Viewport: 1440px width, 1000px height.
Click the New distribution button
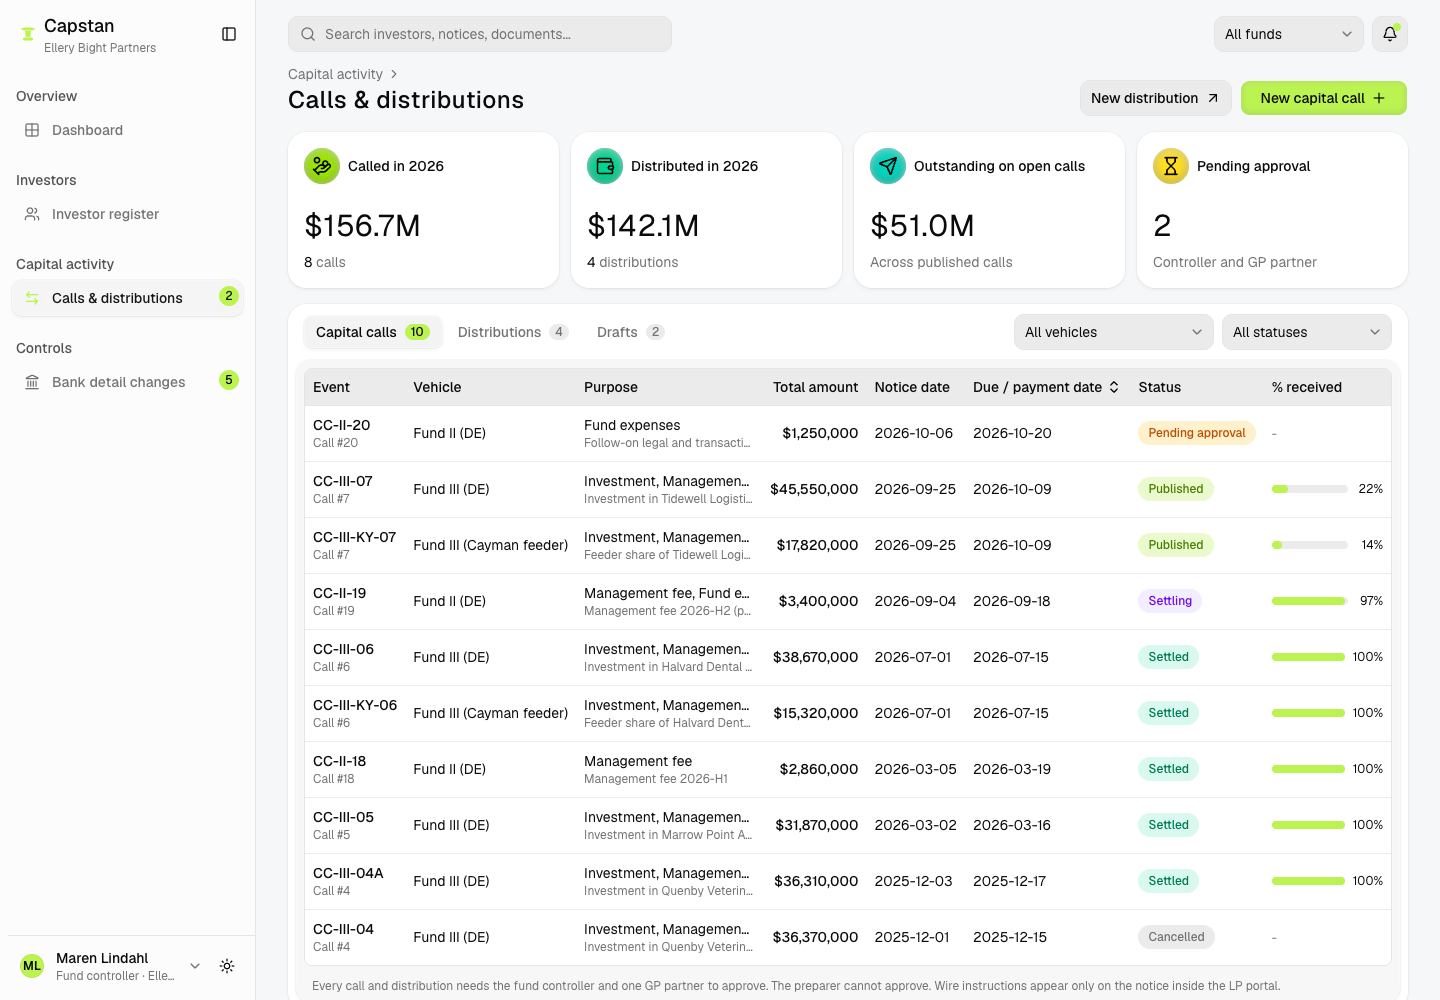coord(1156,98)
